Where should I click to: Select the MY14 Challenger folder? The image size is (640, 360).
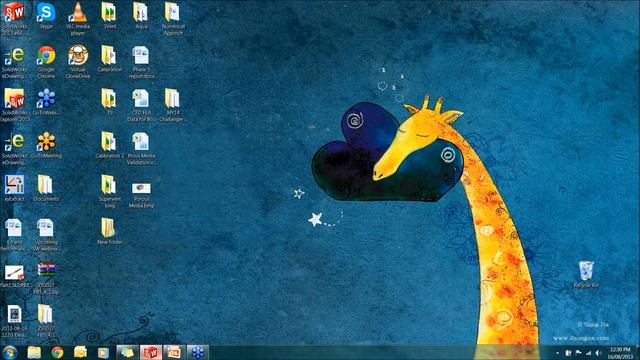point(172,105)
